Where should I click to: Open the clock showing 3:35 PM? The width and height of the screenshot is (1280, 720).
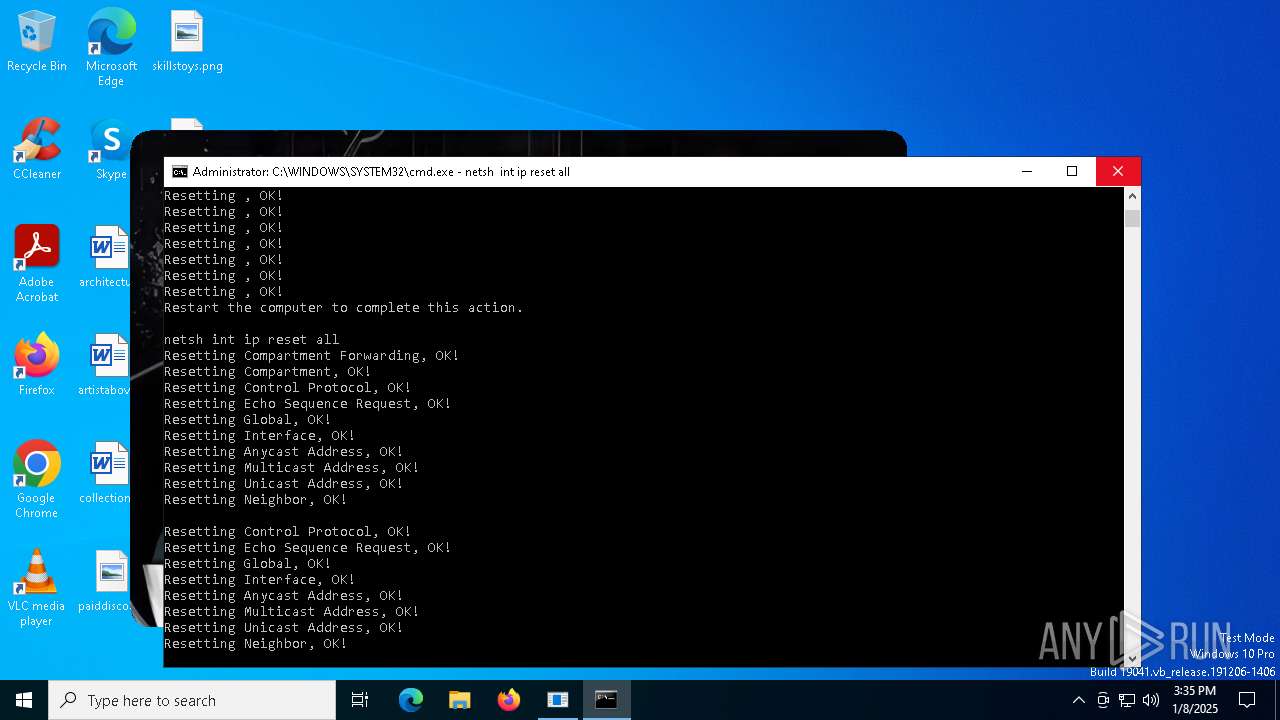[1195, 700]
